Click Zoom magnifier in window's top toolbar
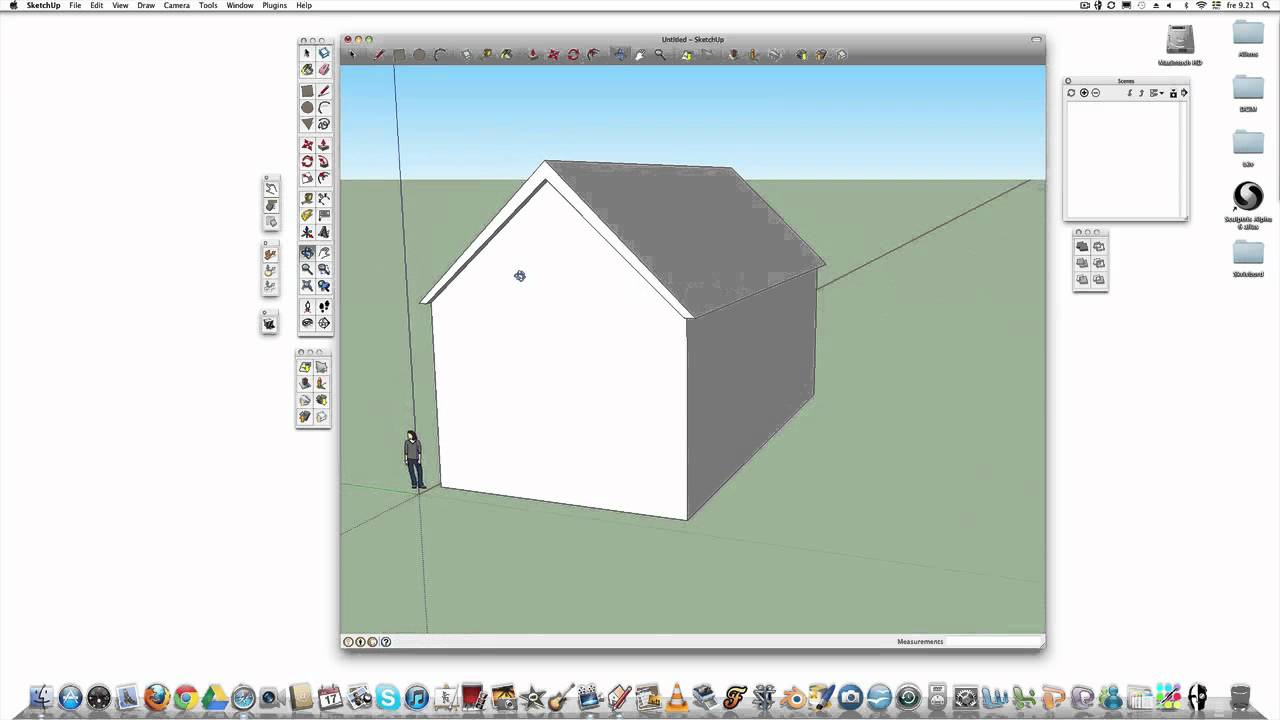 660,54
